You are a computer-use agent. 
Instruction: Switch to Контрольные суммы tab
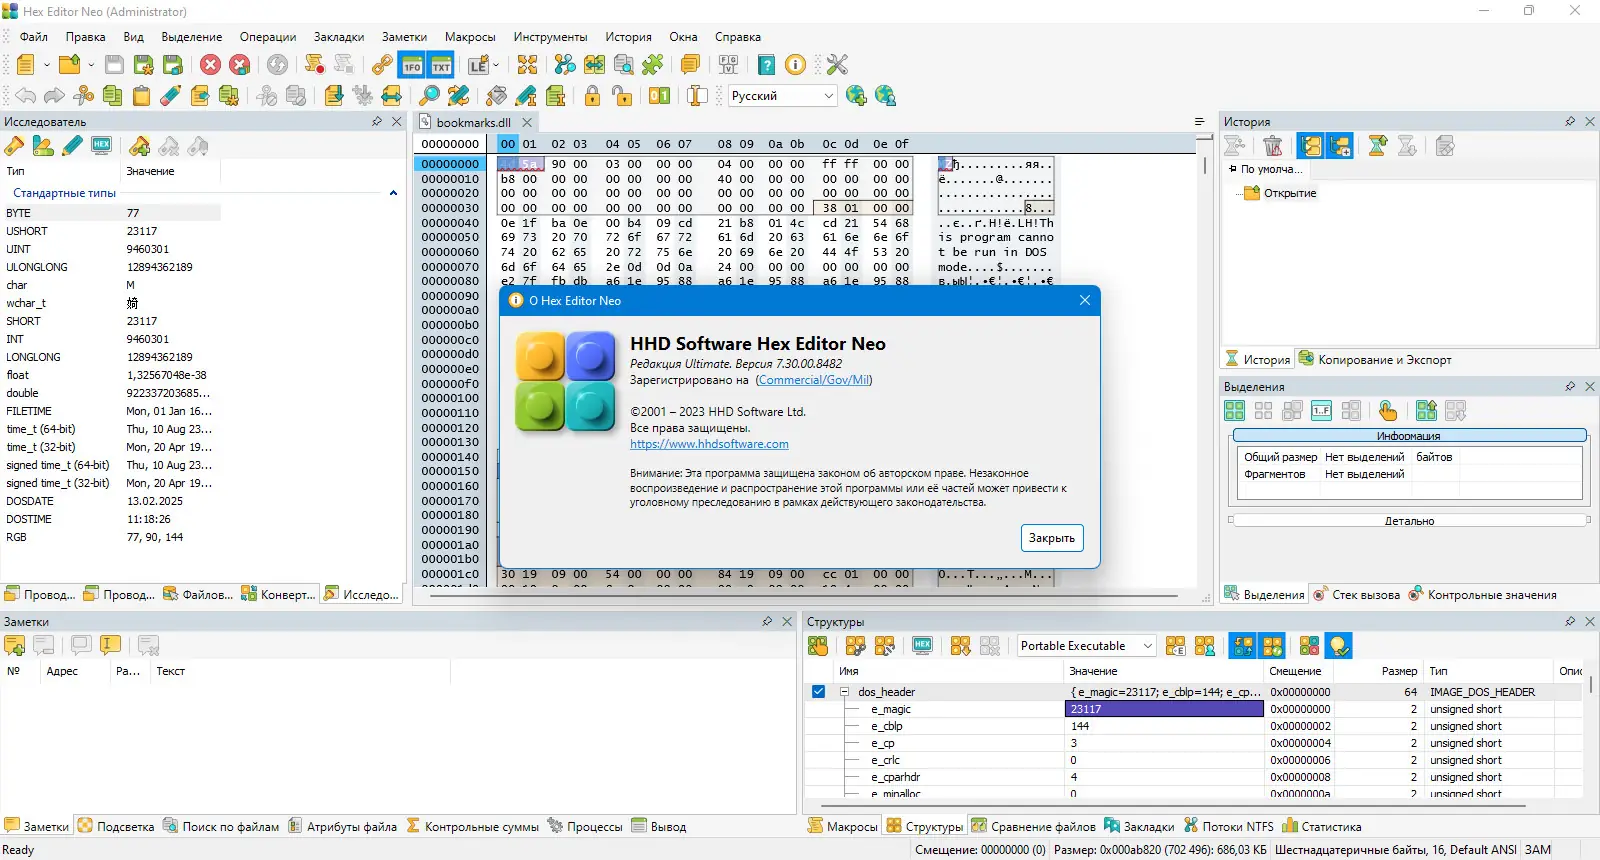coord(472,826)
